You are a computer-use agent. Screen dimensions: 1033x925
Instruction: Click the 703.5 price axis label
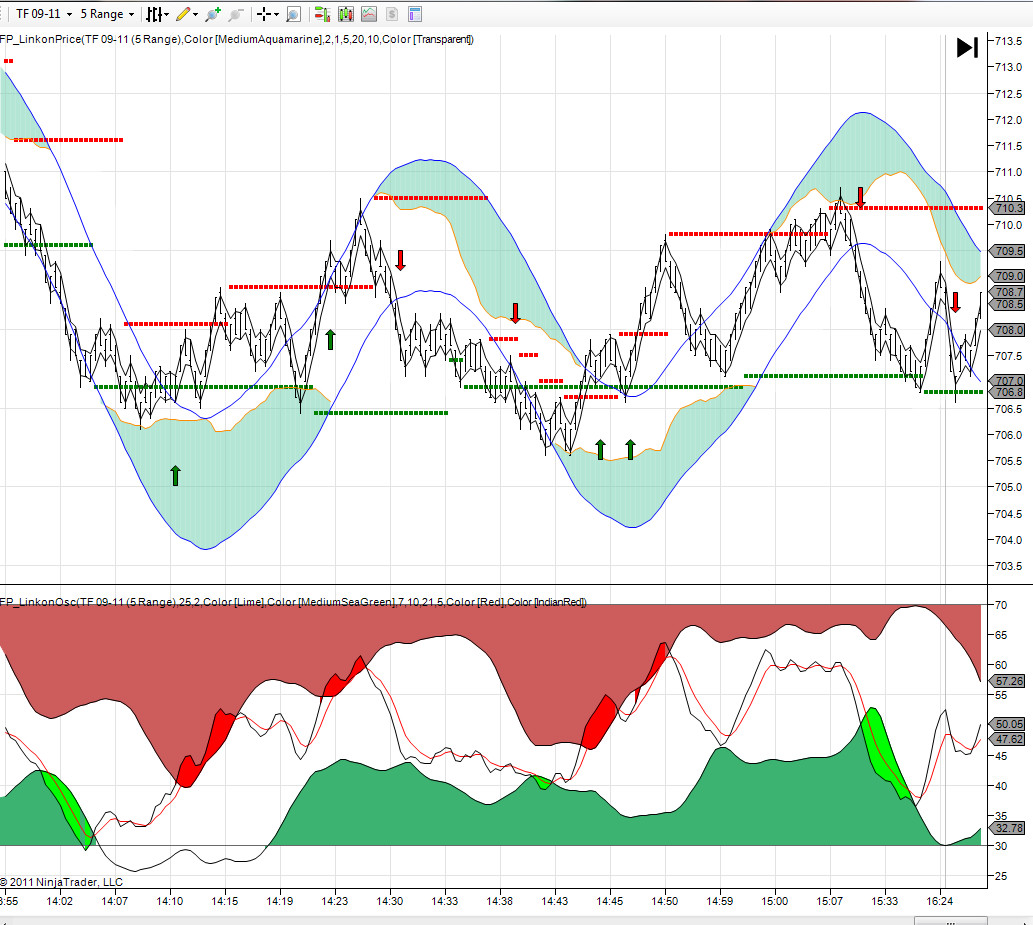(1008, 567)
